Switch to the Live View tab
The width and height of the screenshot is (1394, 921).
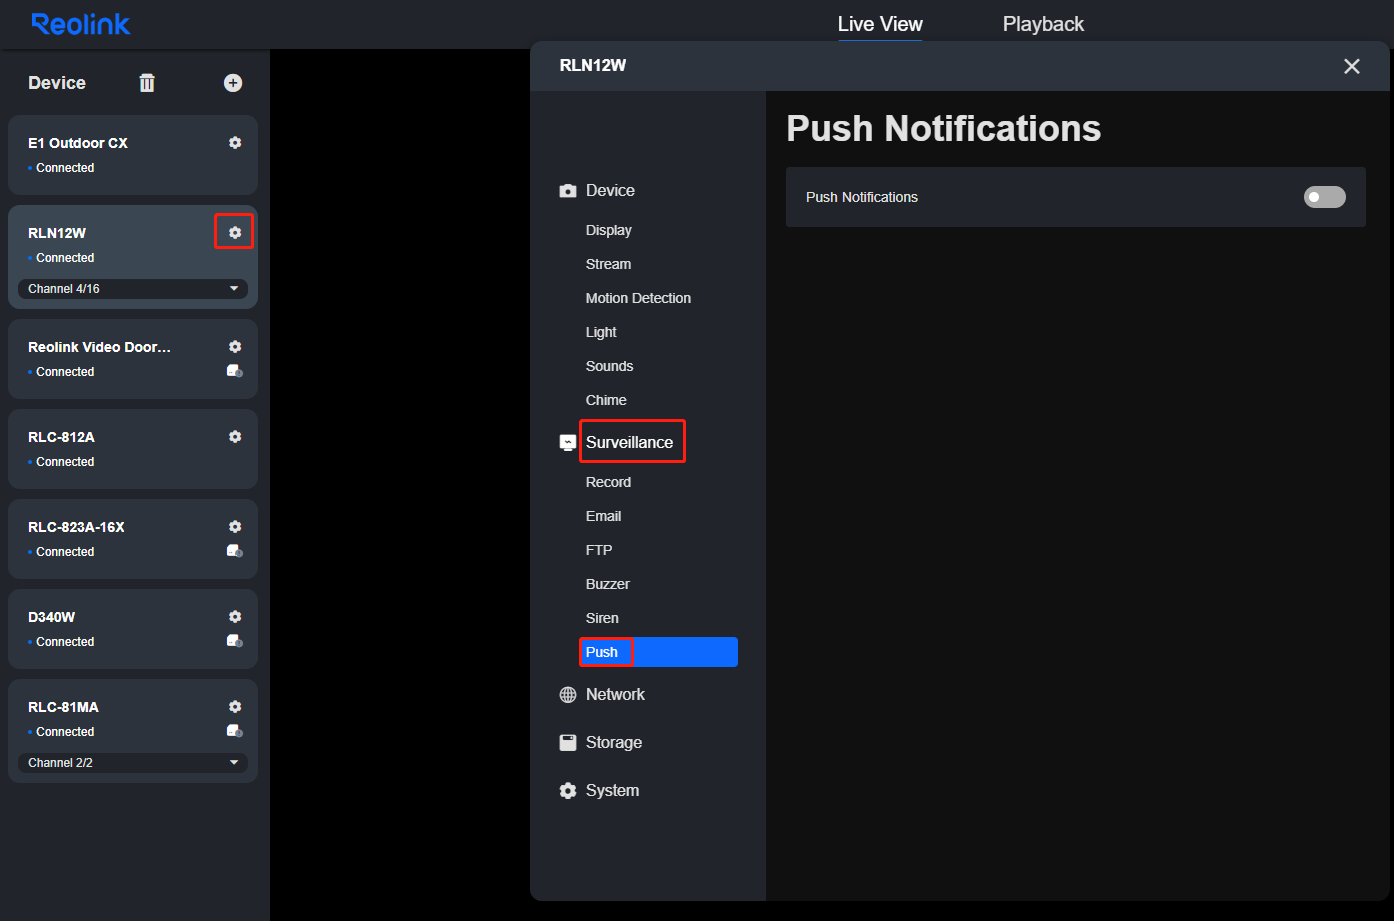[880, 24]
